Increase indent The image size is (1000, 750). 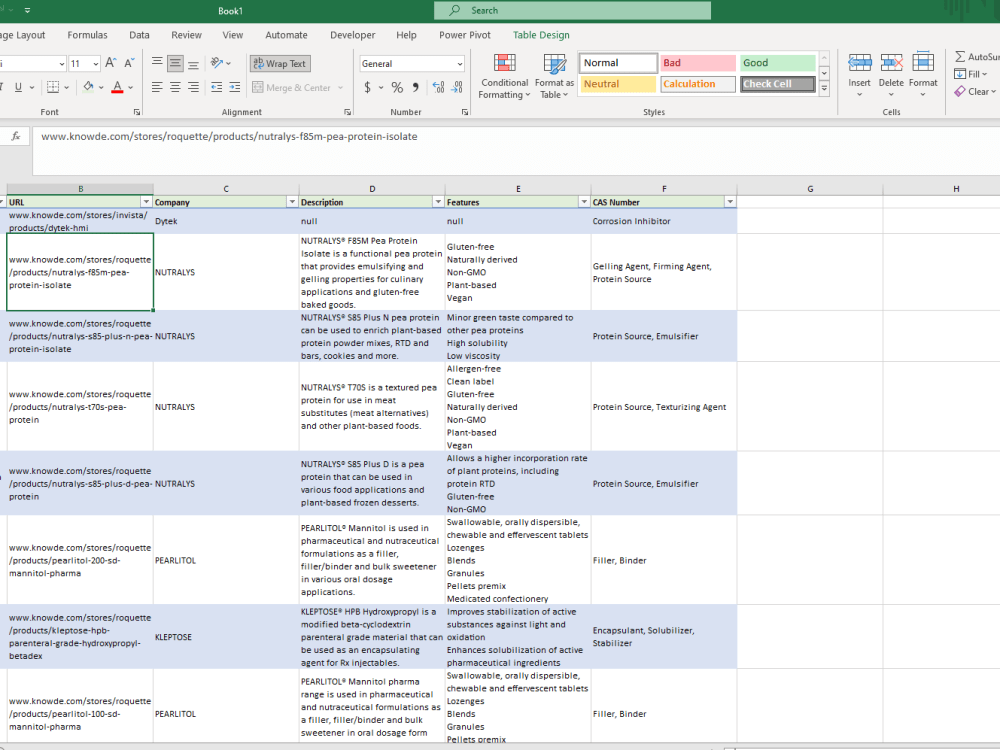pyautogui.click(x=235, y=87)
